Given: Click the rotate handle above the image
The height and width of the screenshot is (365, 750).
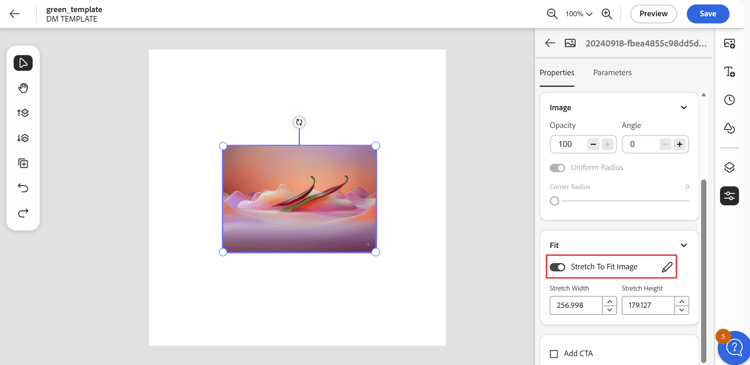Looking at the screenshot, I should point(299,122).
